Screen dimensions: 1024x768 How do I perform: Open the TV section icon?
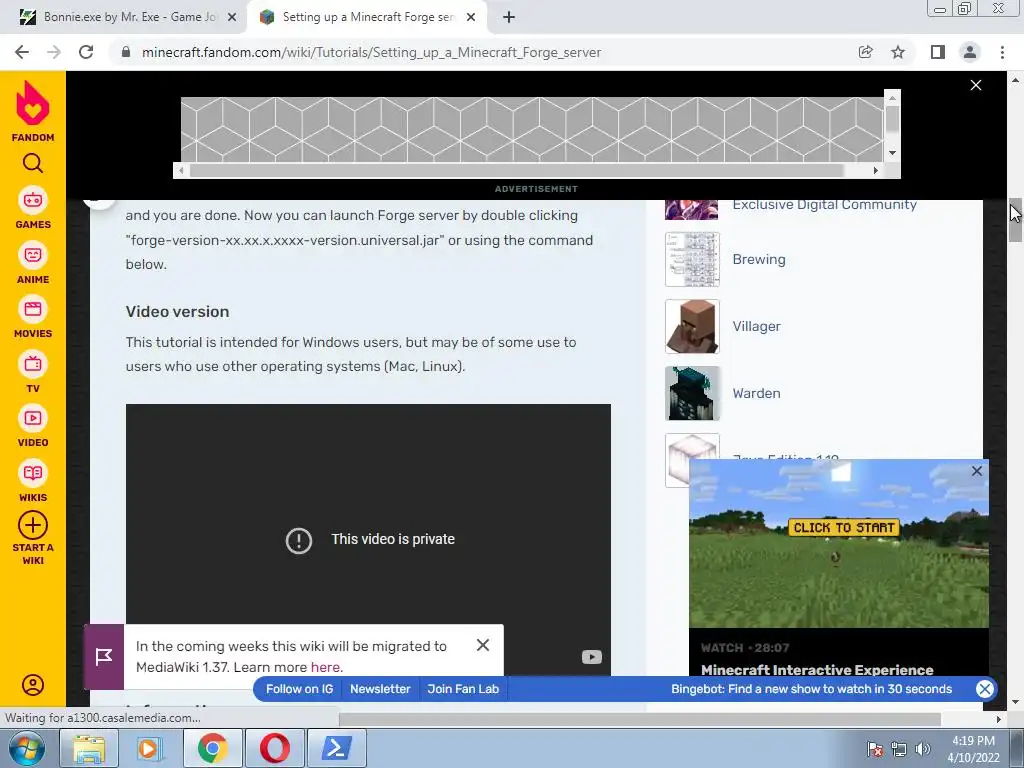pyautogui.click(x=33, y=364)
